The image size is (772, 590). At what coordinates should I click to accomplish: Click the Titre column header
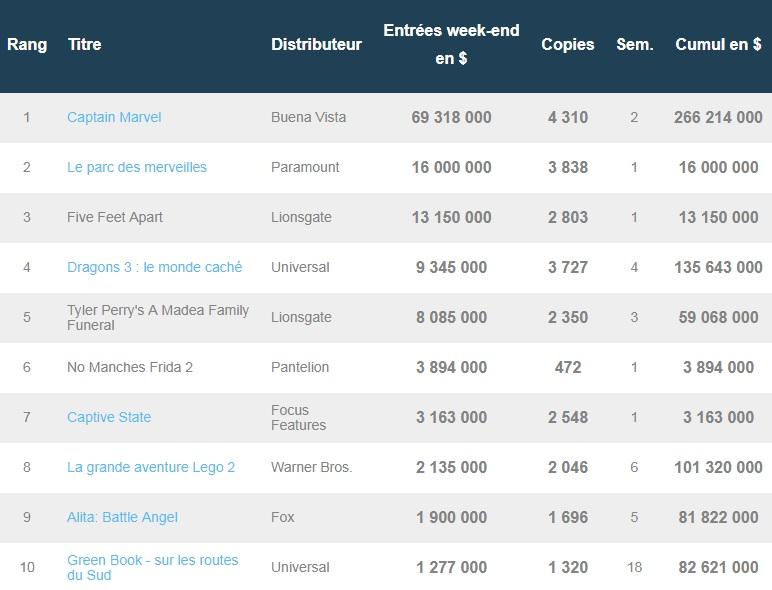(84, 44)
